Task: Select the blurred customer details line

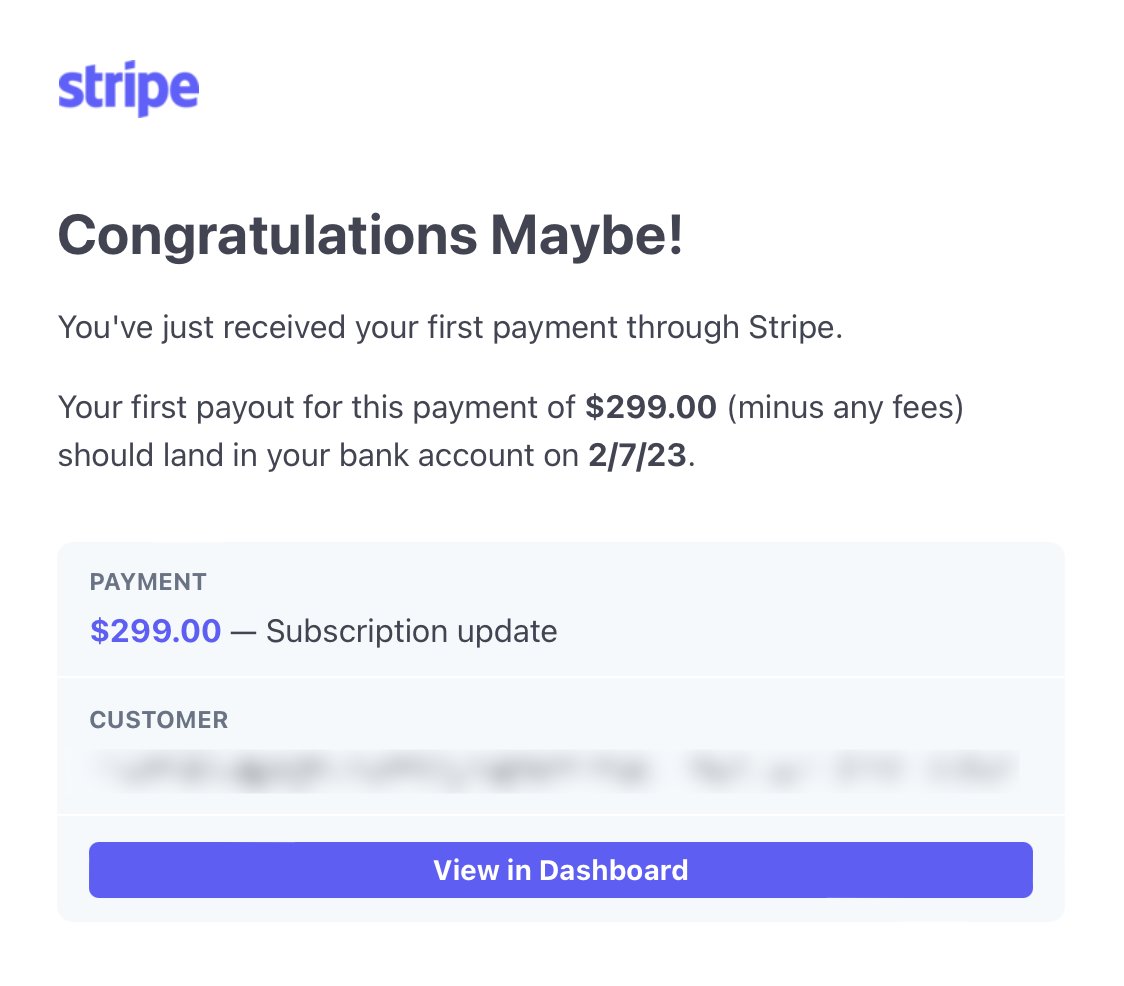Action: pyautogui.click(x=556, y=771)
